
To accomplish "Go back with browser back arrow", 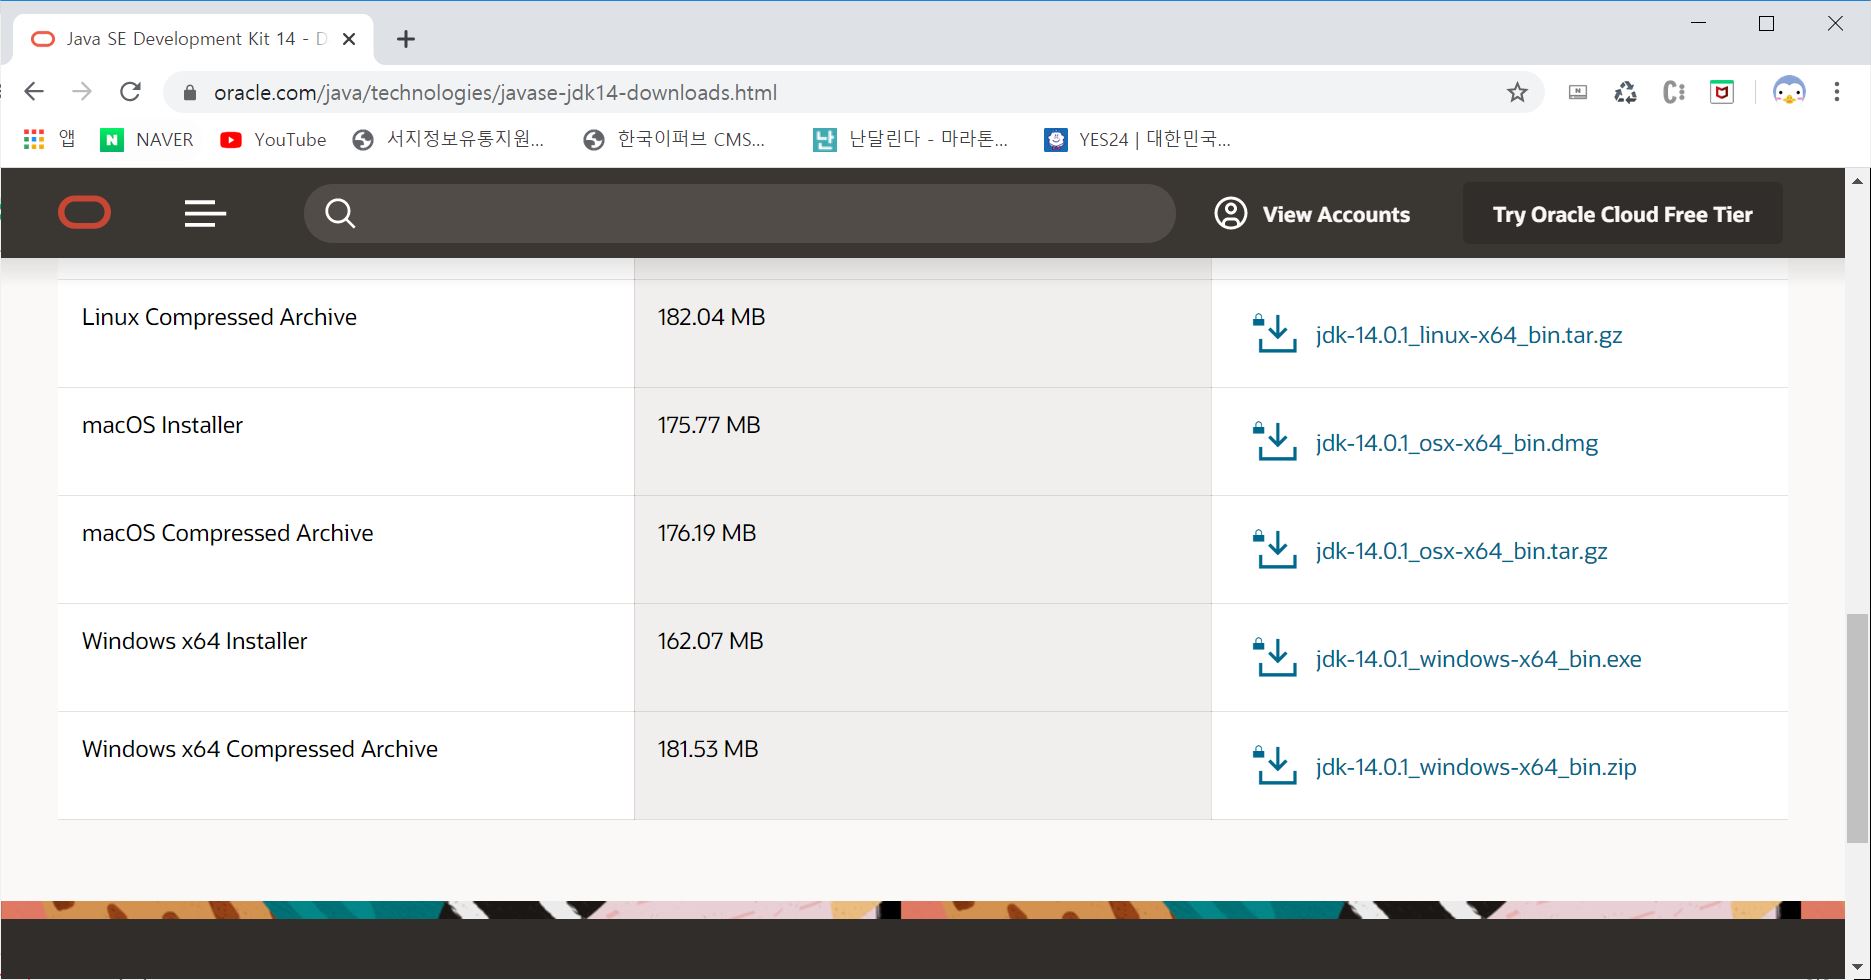I will point(34,92).
